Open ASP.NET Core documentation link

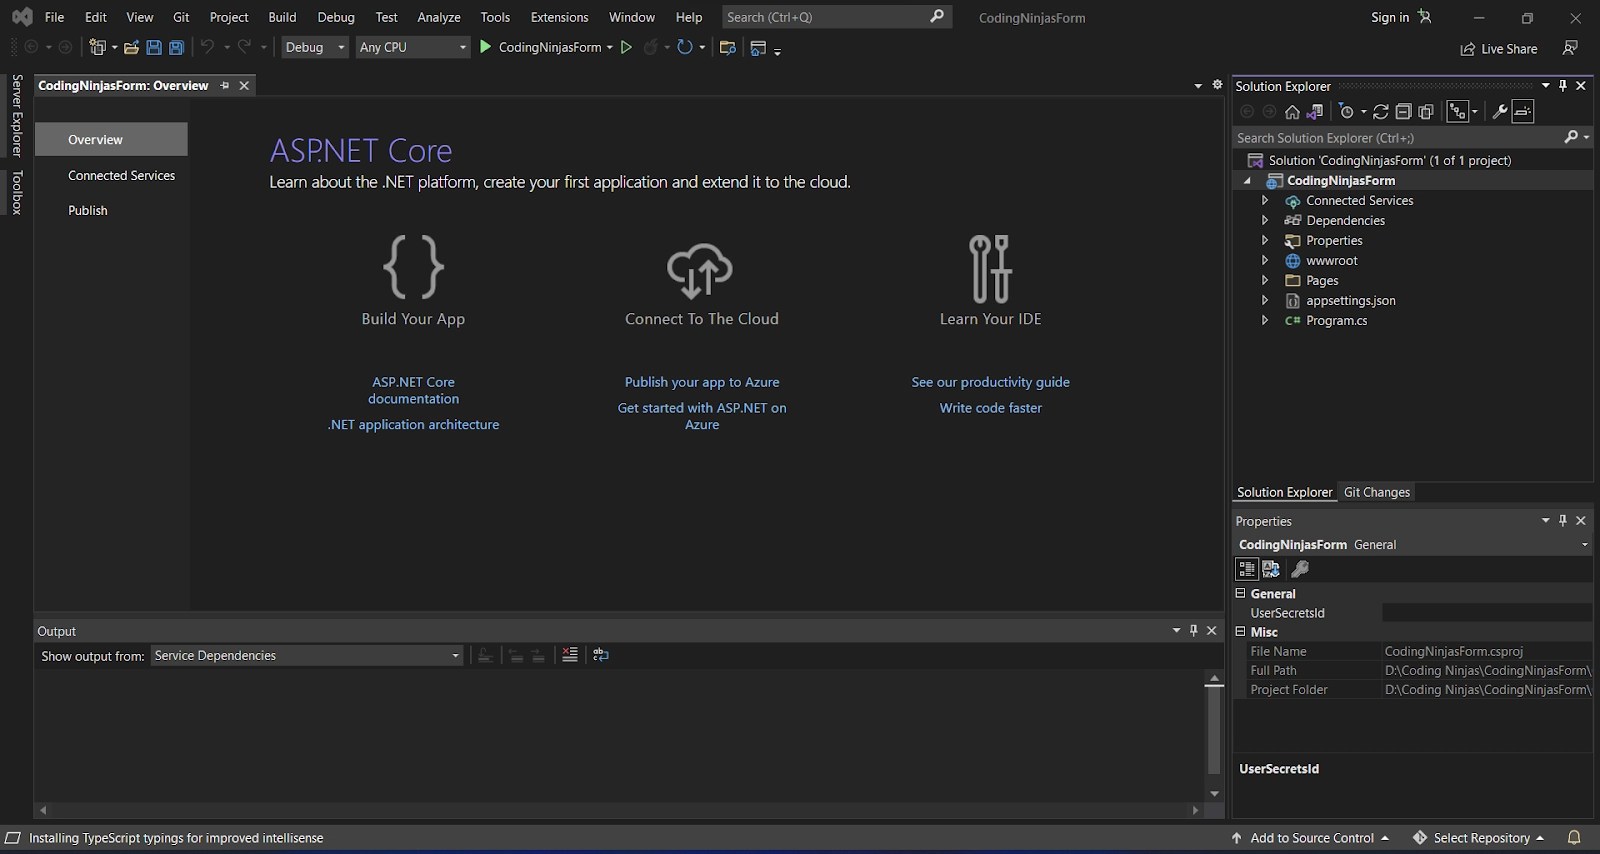[413, 390]
